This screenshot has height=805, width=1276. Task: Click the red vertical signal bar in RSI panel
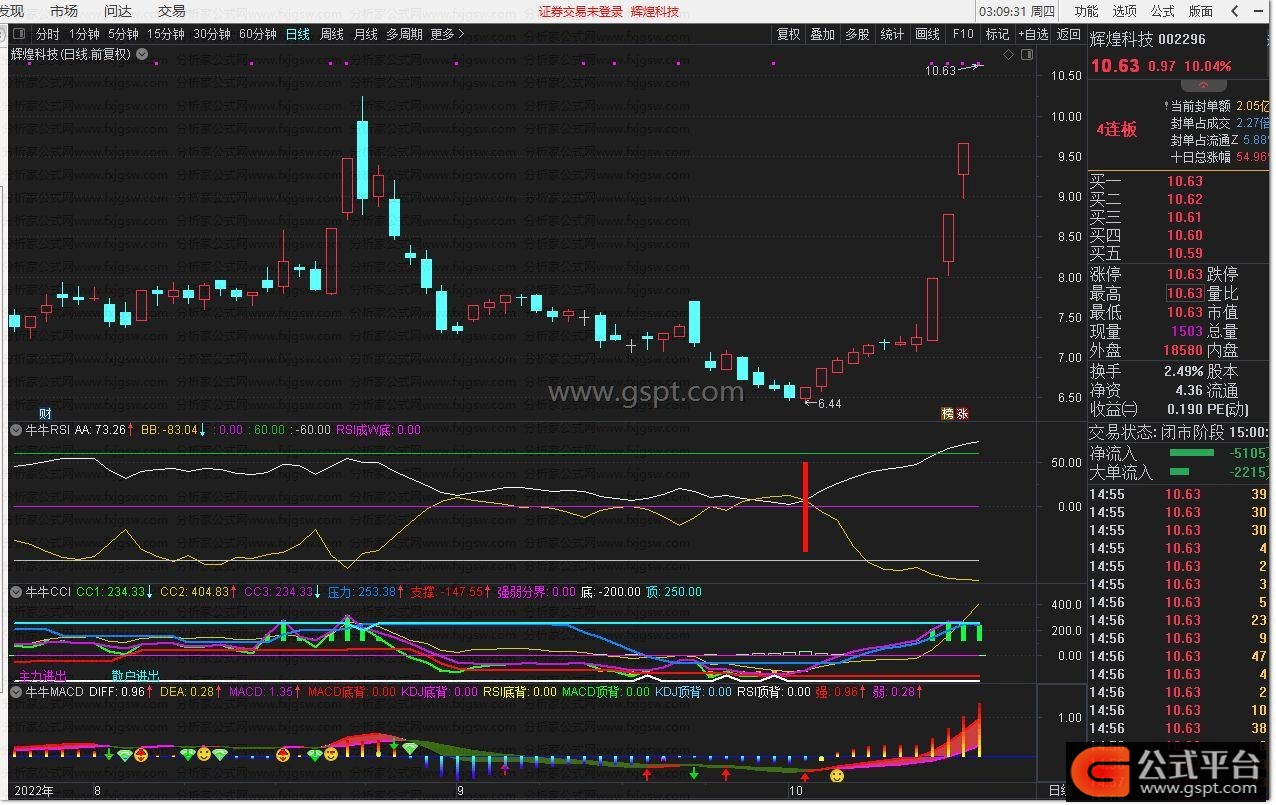[x=805, y=507]
